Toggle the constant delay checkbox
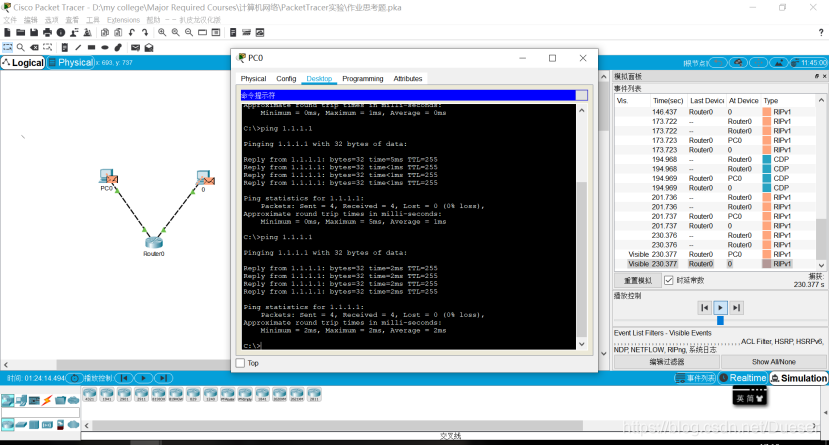Viewport: 830px width, 446px height. [x=669, y=280]
